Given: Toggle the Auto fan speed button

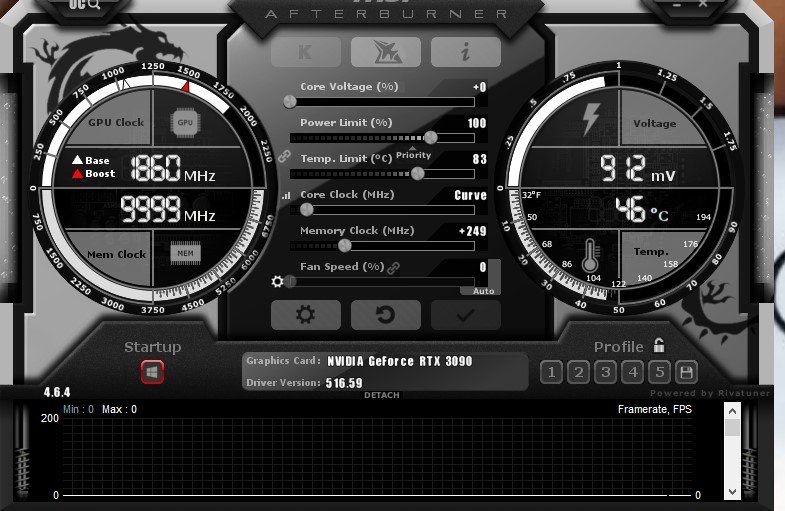Looking at the screenshot, I should [x=484, y=291].
